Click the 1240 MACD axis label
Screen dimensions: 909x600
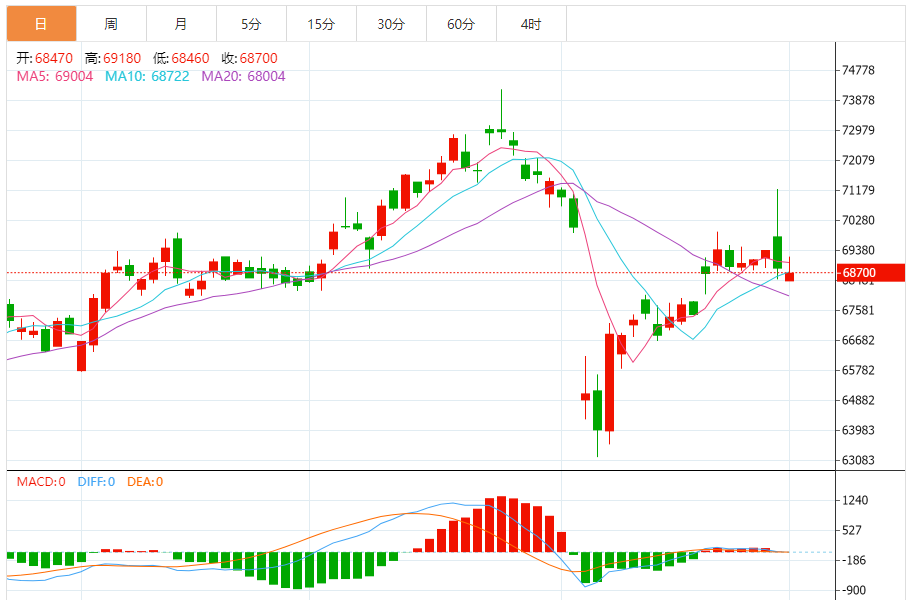pos(855,500)
